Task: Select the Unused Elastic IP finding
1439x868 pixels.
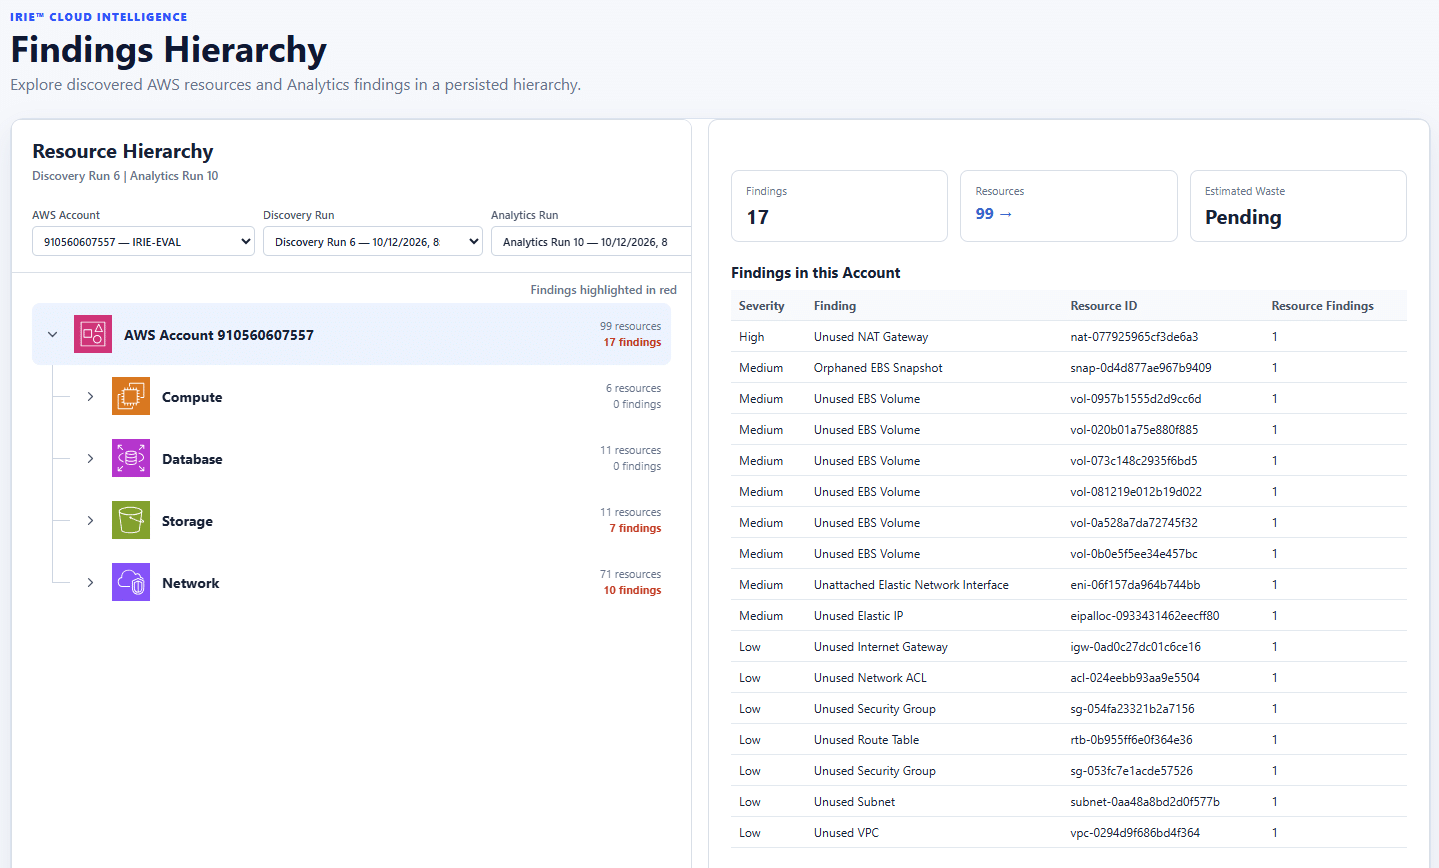Action: [x=1068, y=616]
